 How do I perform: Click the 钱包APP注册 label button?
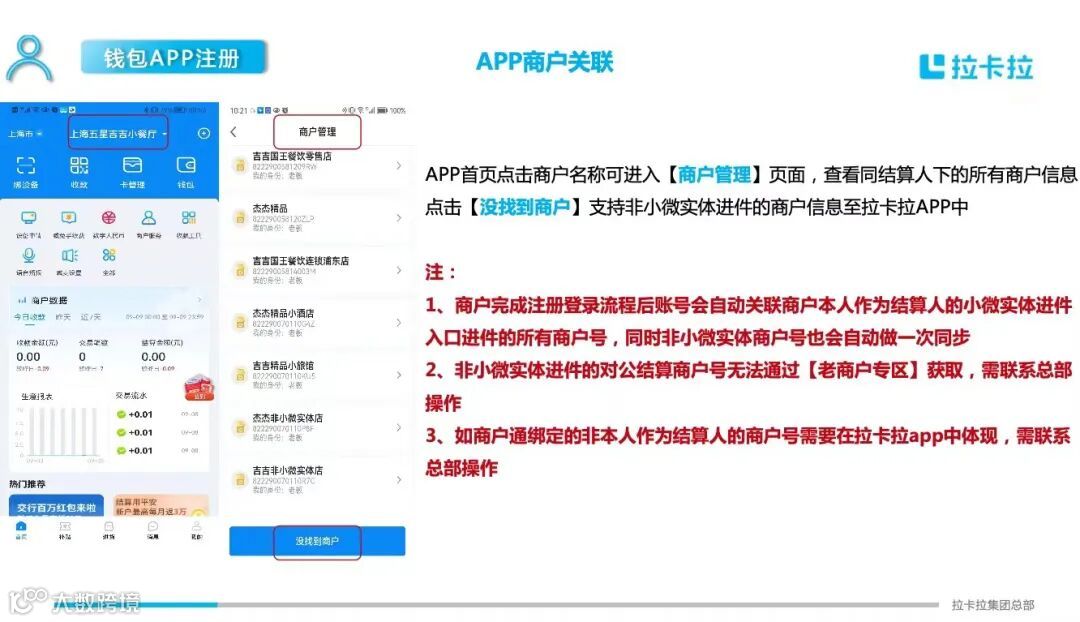coord(174,57)
